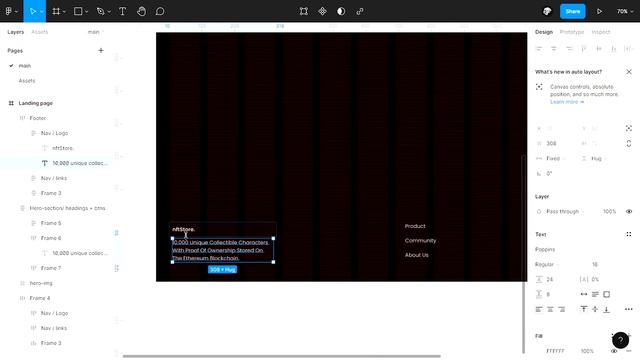Set text align center
This screenshot has height=360, width=640.
click(x=550, y=309)
